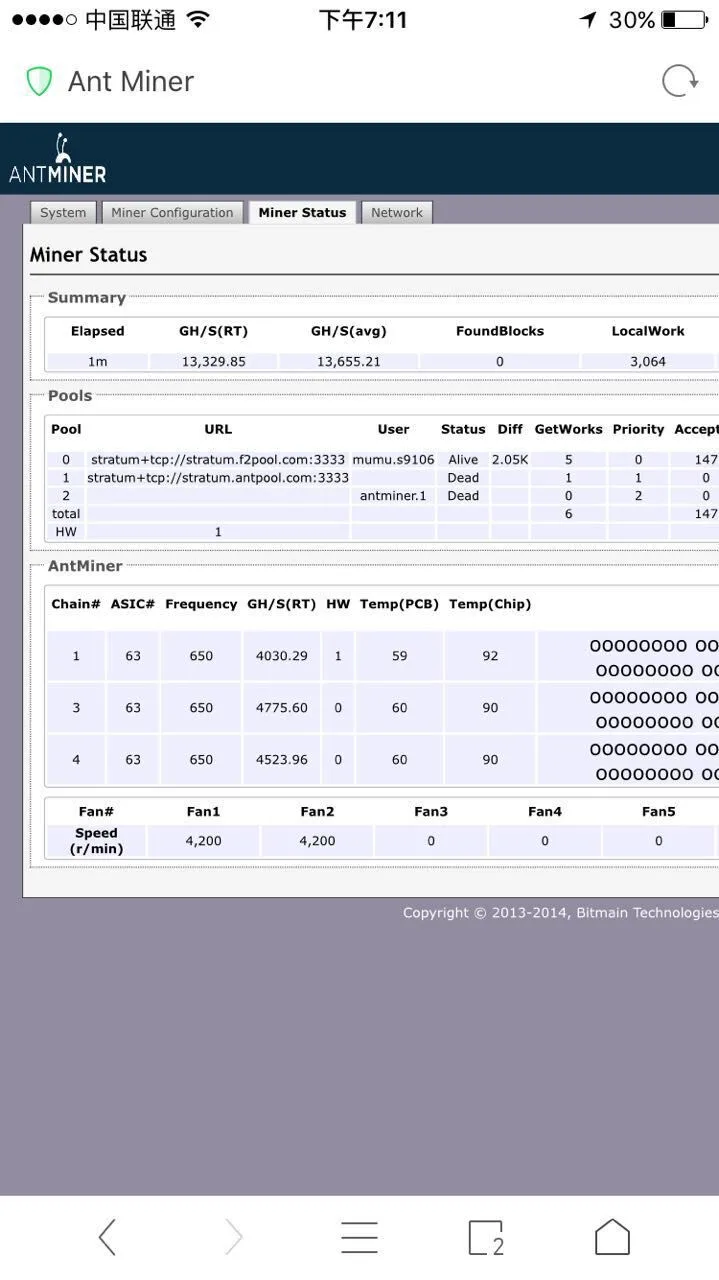Reload the page with refresh icon
Image resolution: width=719 pixels, height=1280 pixels.
pos(680,81)
